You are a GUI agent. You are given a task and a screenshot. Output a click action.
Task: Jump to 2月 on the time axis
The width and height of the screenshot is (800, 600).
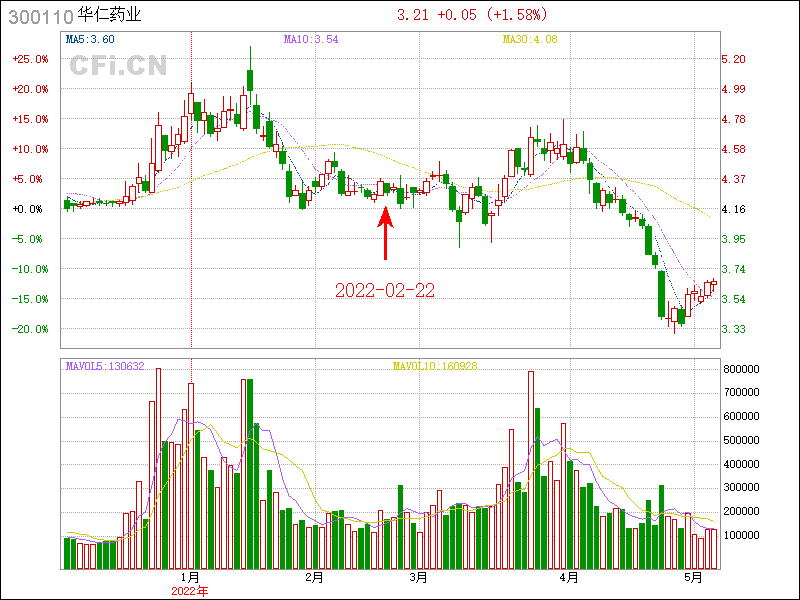tap(314, 577)
